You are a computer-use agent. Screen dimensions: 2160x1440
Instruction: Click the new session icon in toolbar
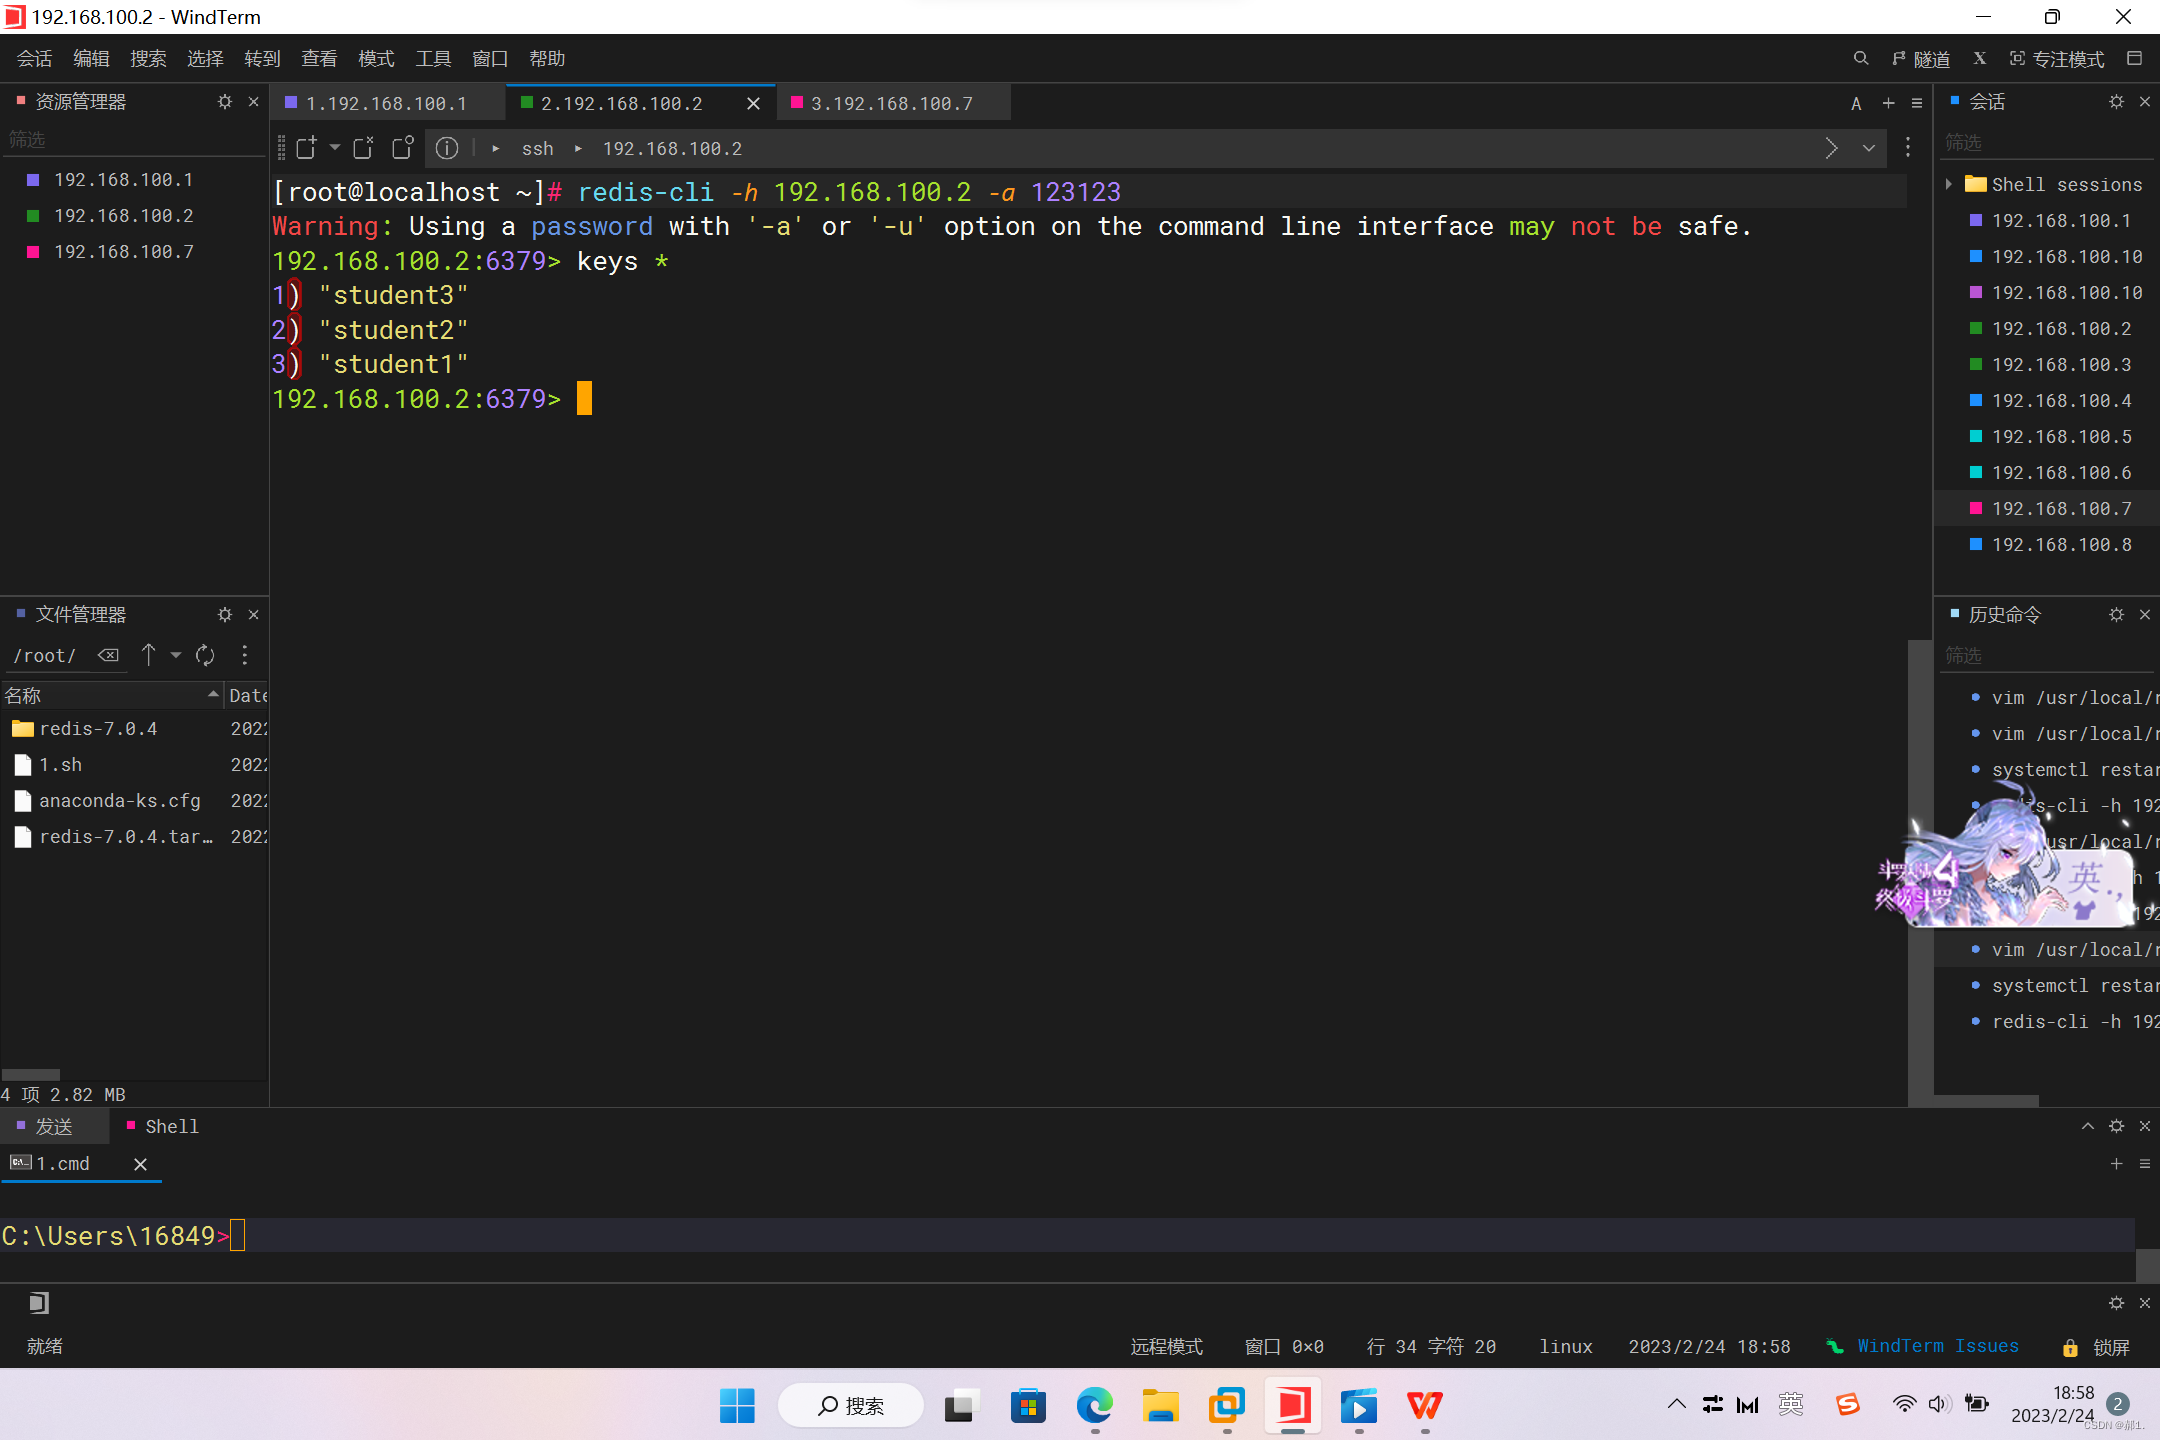[x=306, y=148]
